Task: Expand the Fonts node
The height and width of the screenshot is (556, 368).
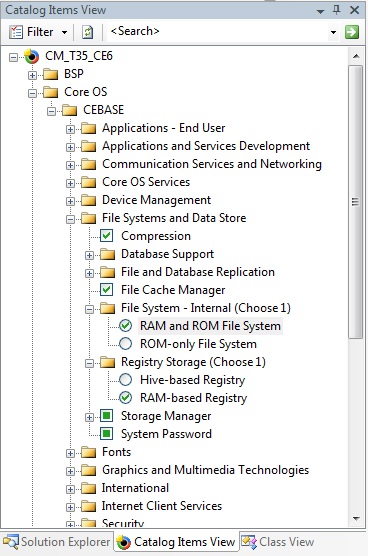Action: coord(70,453)
